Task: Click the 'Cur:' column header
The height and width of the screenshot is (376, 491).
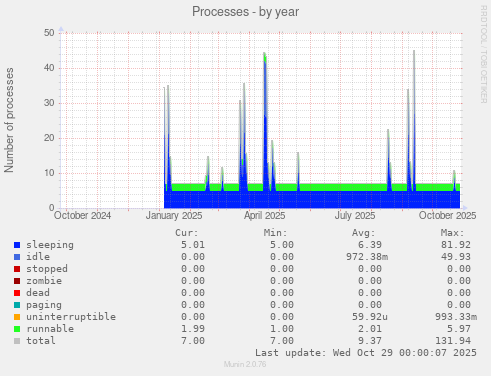Action: tap(187, 233)
